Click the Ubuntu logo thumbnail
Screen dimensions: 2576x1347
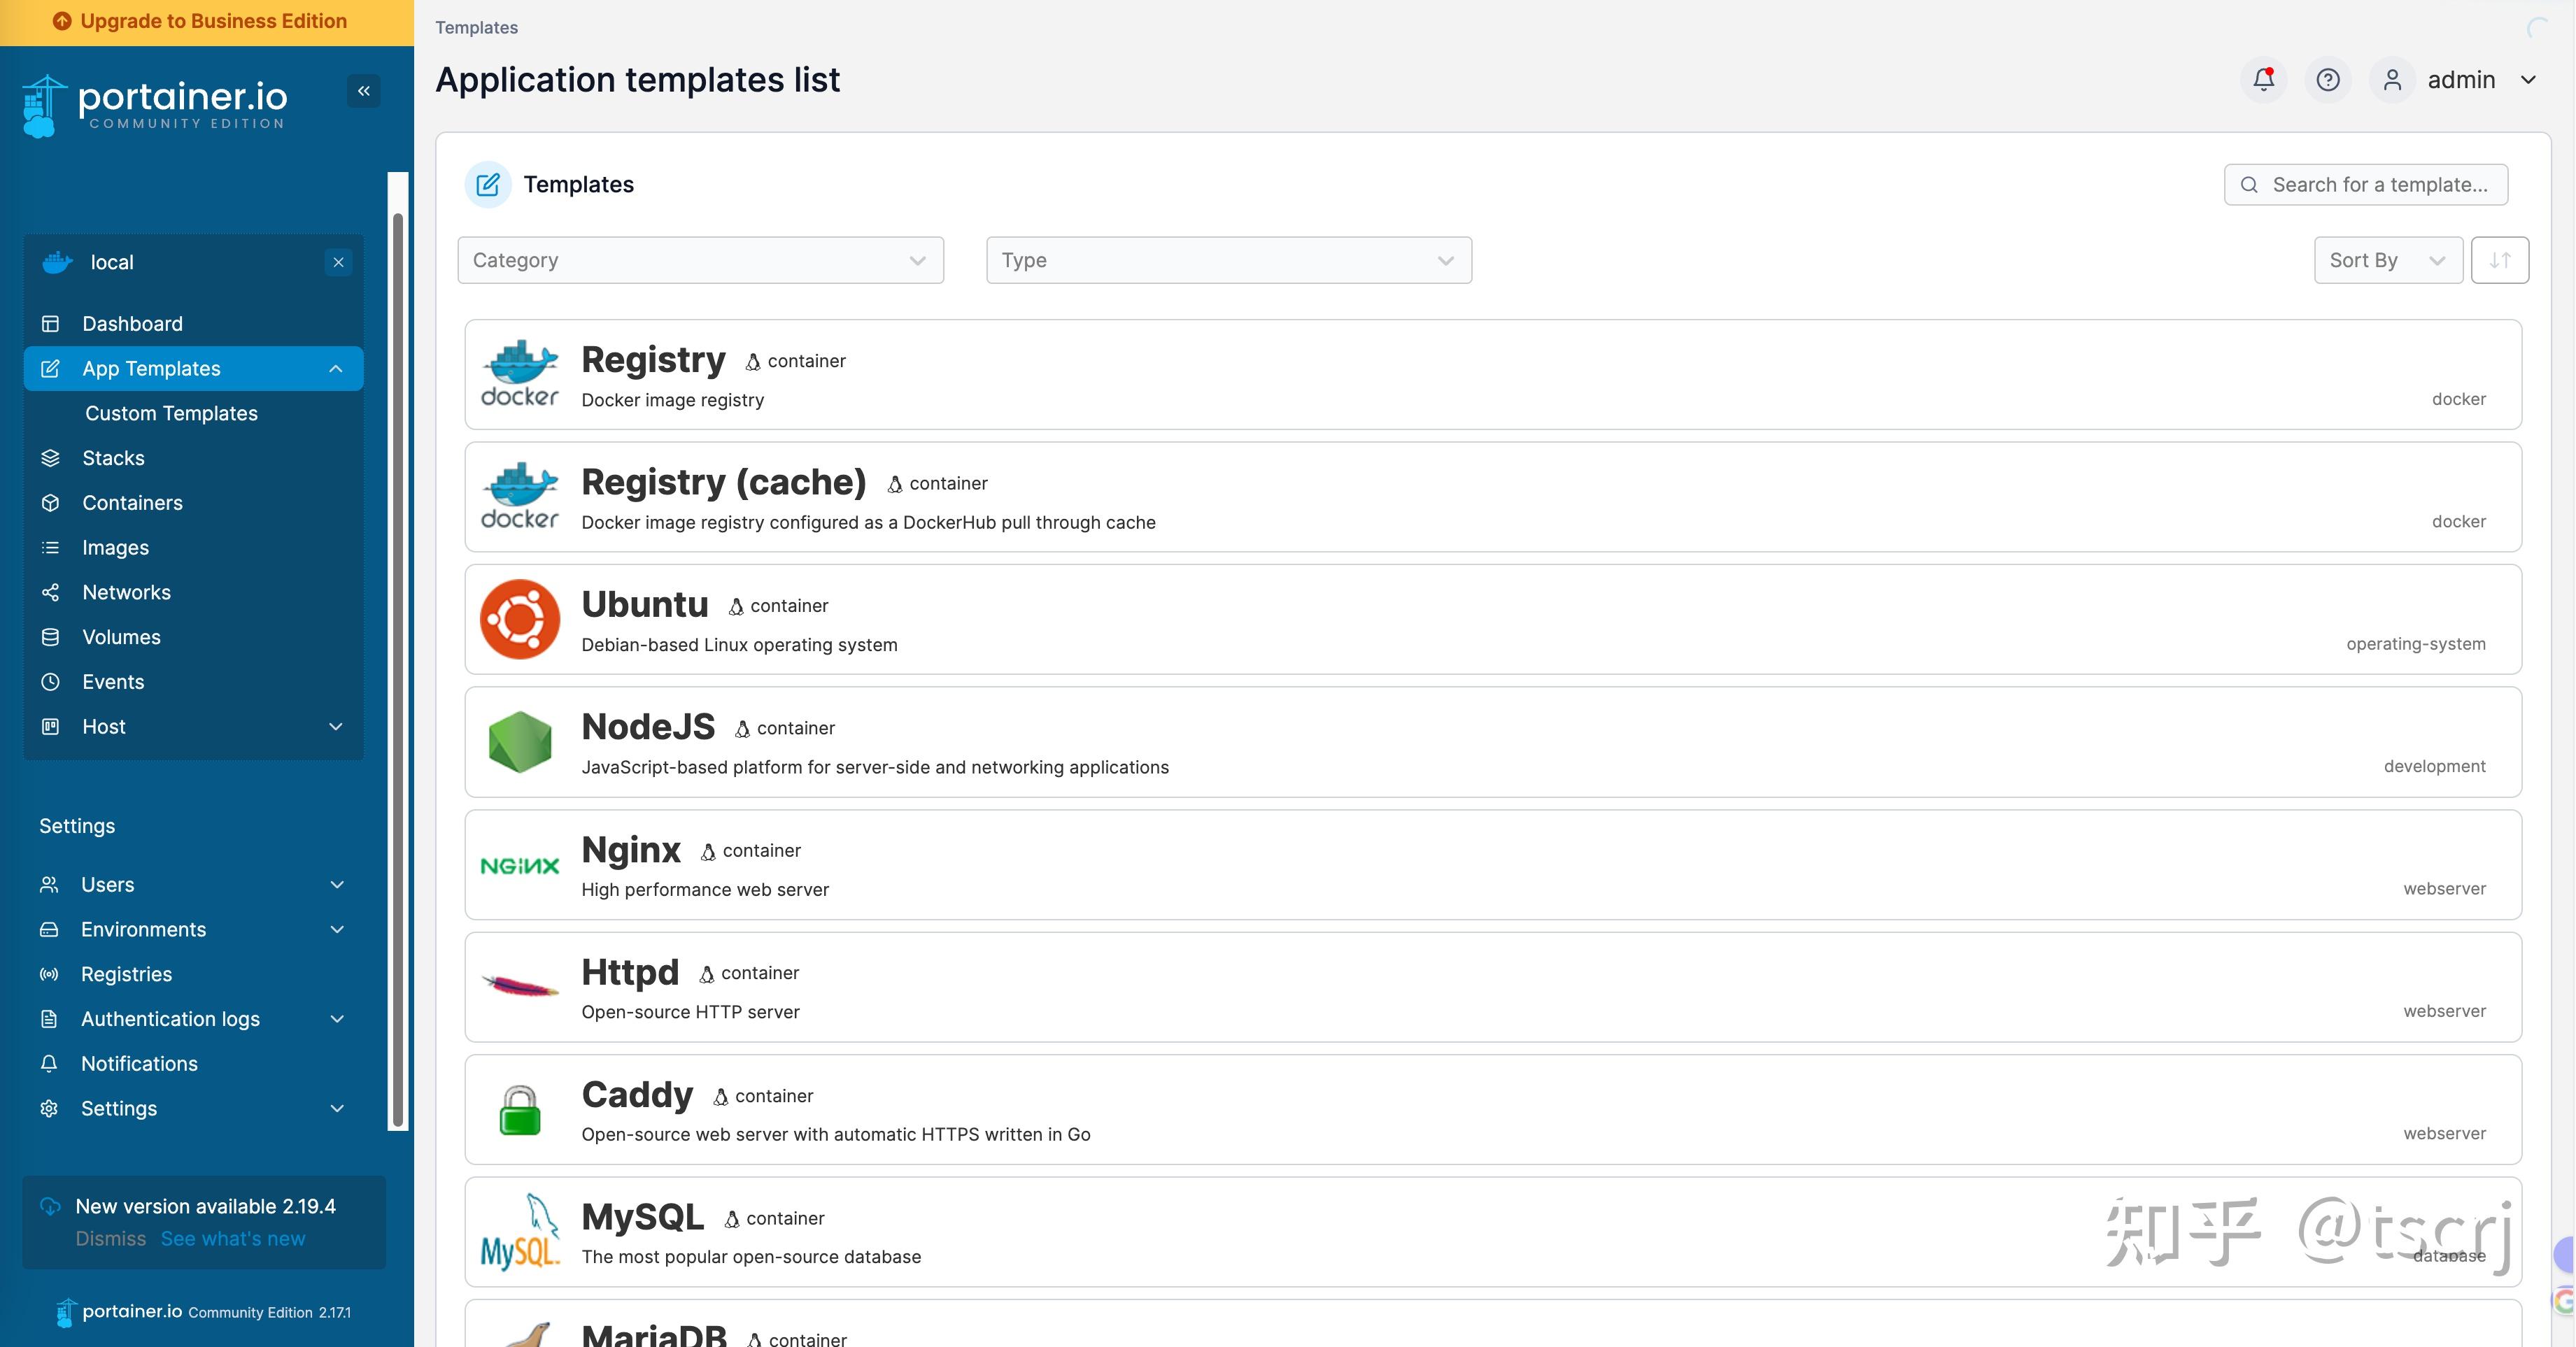click(520, 619)
